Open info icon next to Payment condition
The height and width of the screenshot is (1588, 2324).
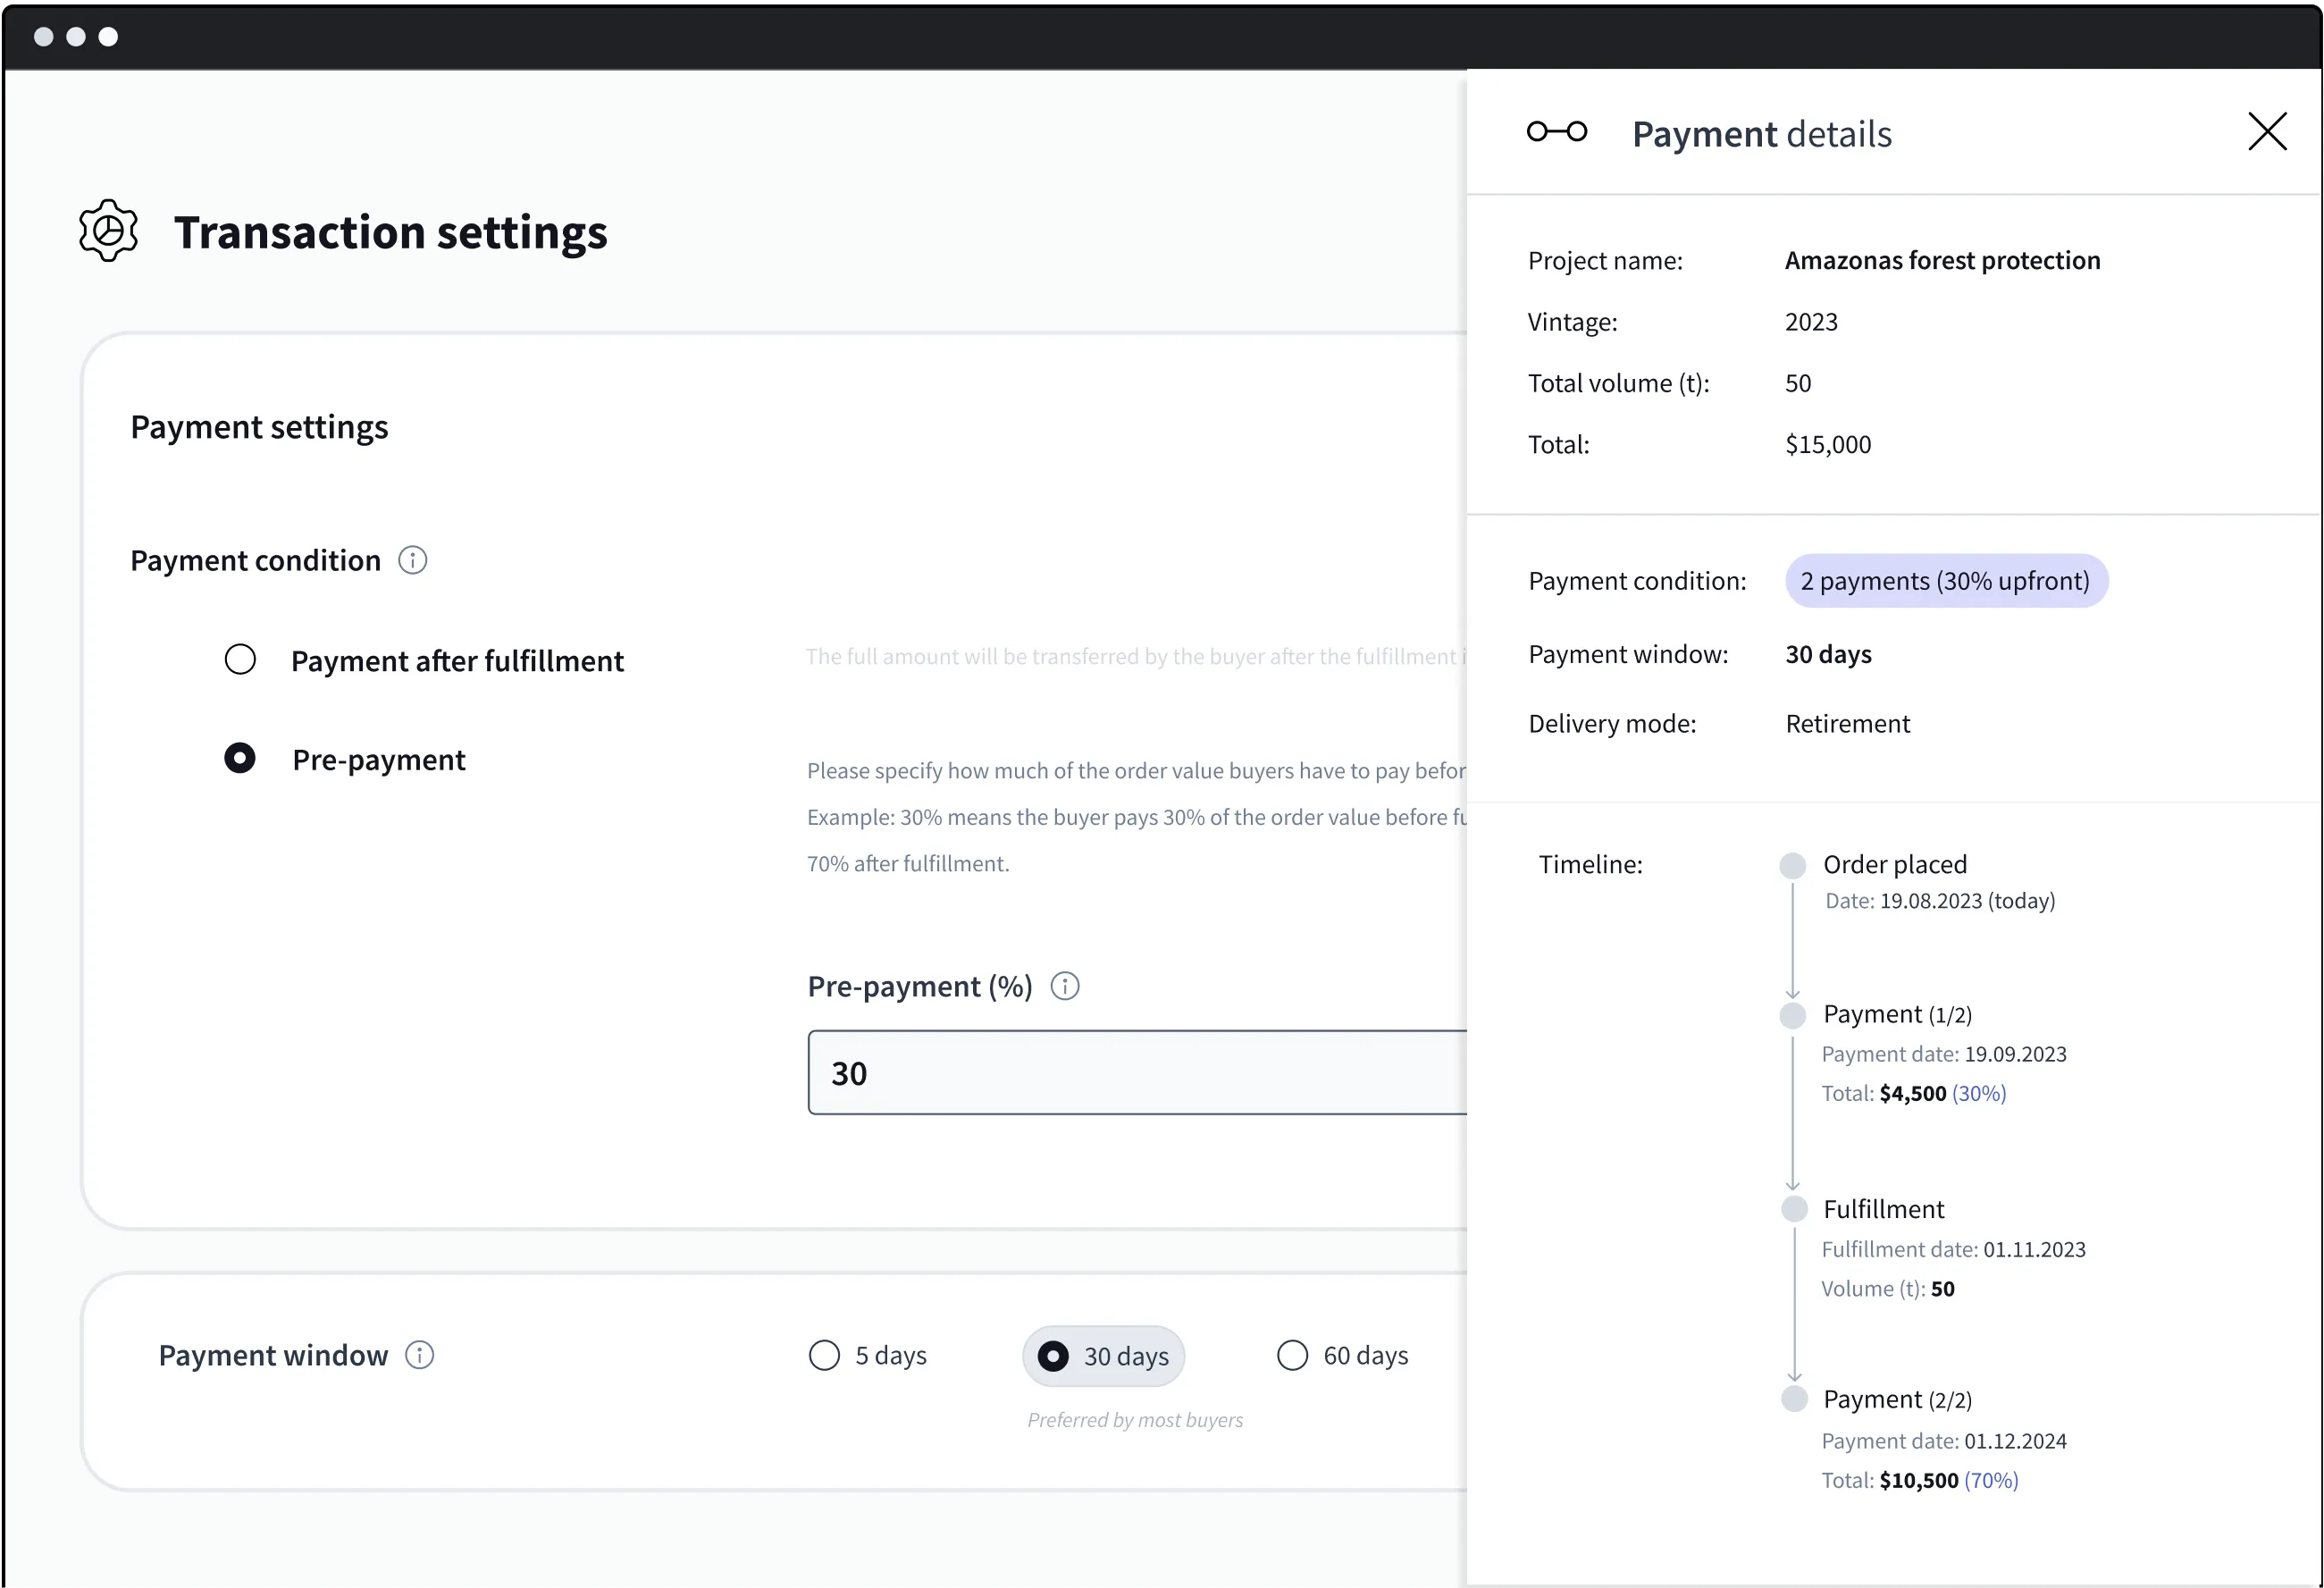click(x=412, y=560)
